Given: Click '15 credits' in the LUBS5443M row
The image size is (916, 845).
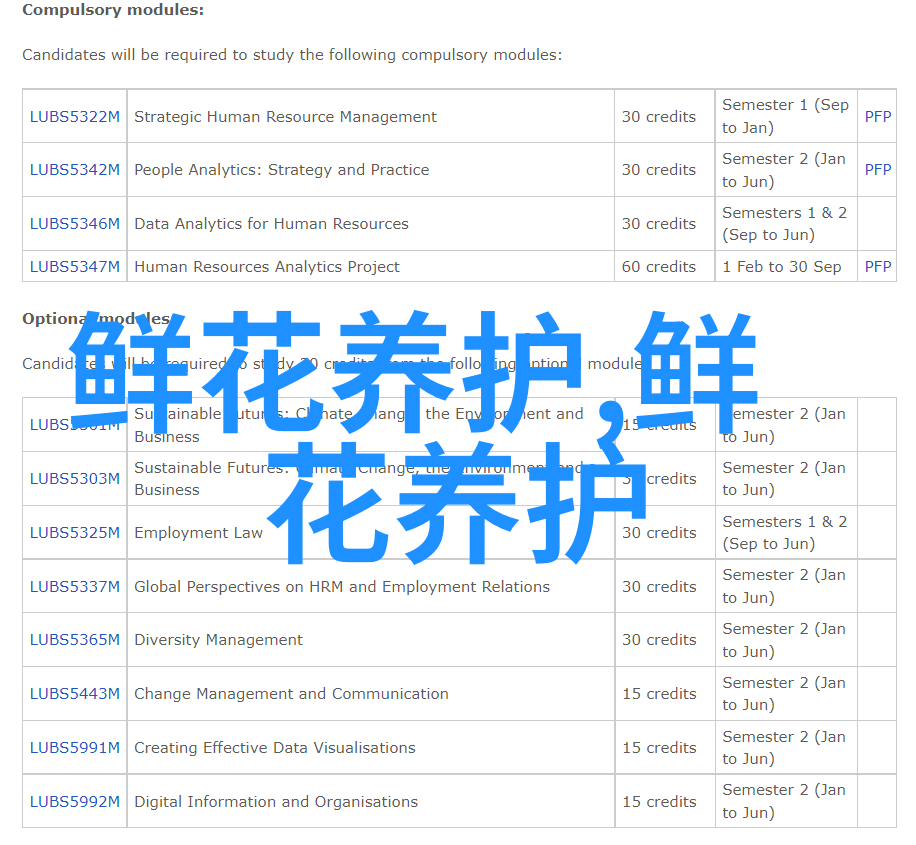Looking at the screenshot, I should tap(660, 694).
